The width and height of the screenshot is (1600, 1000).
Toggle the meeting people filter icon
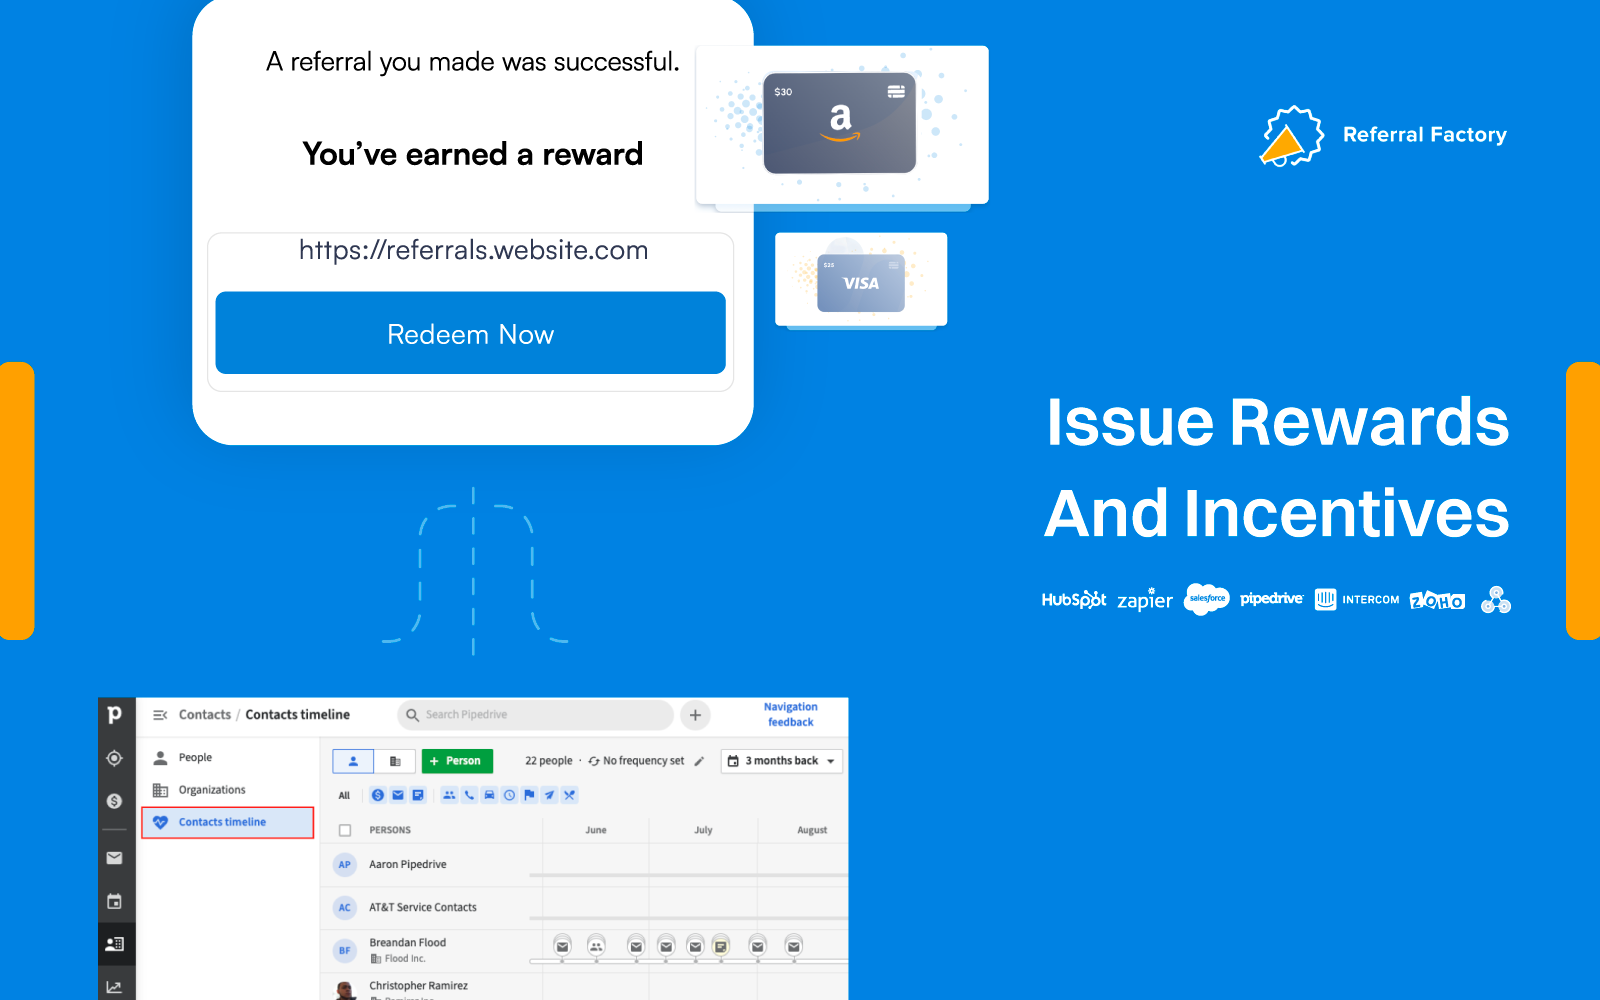click(449, 796)
